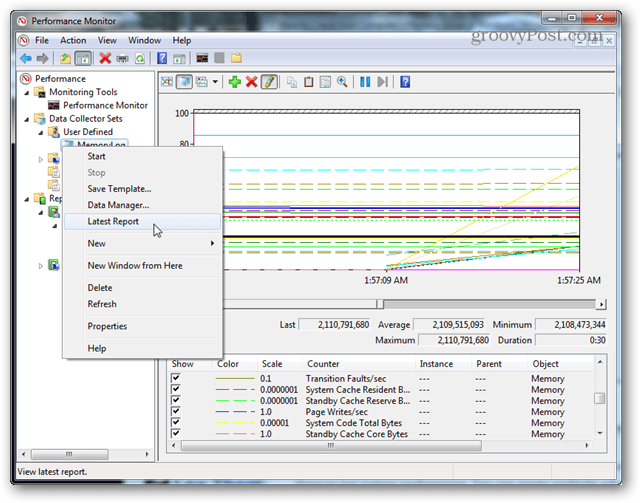The image size is (640, 503).
Task: Collapse the Monitoring Tools node arrow
Action: [27, 93]
